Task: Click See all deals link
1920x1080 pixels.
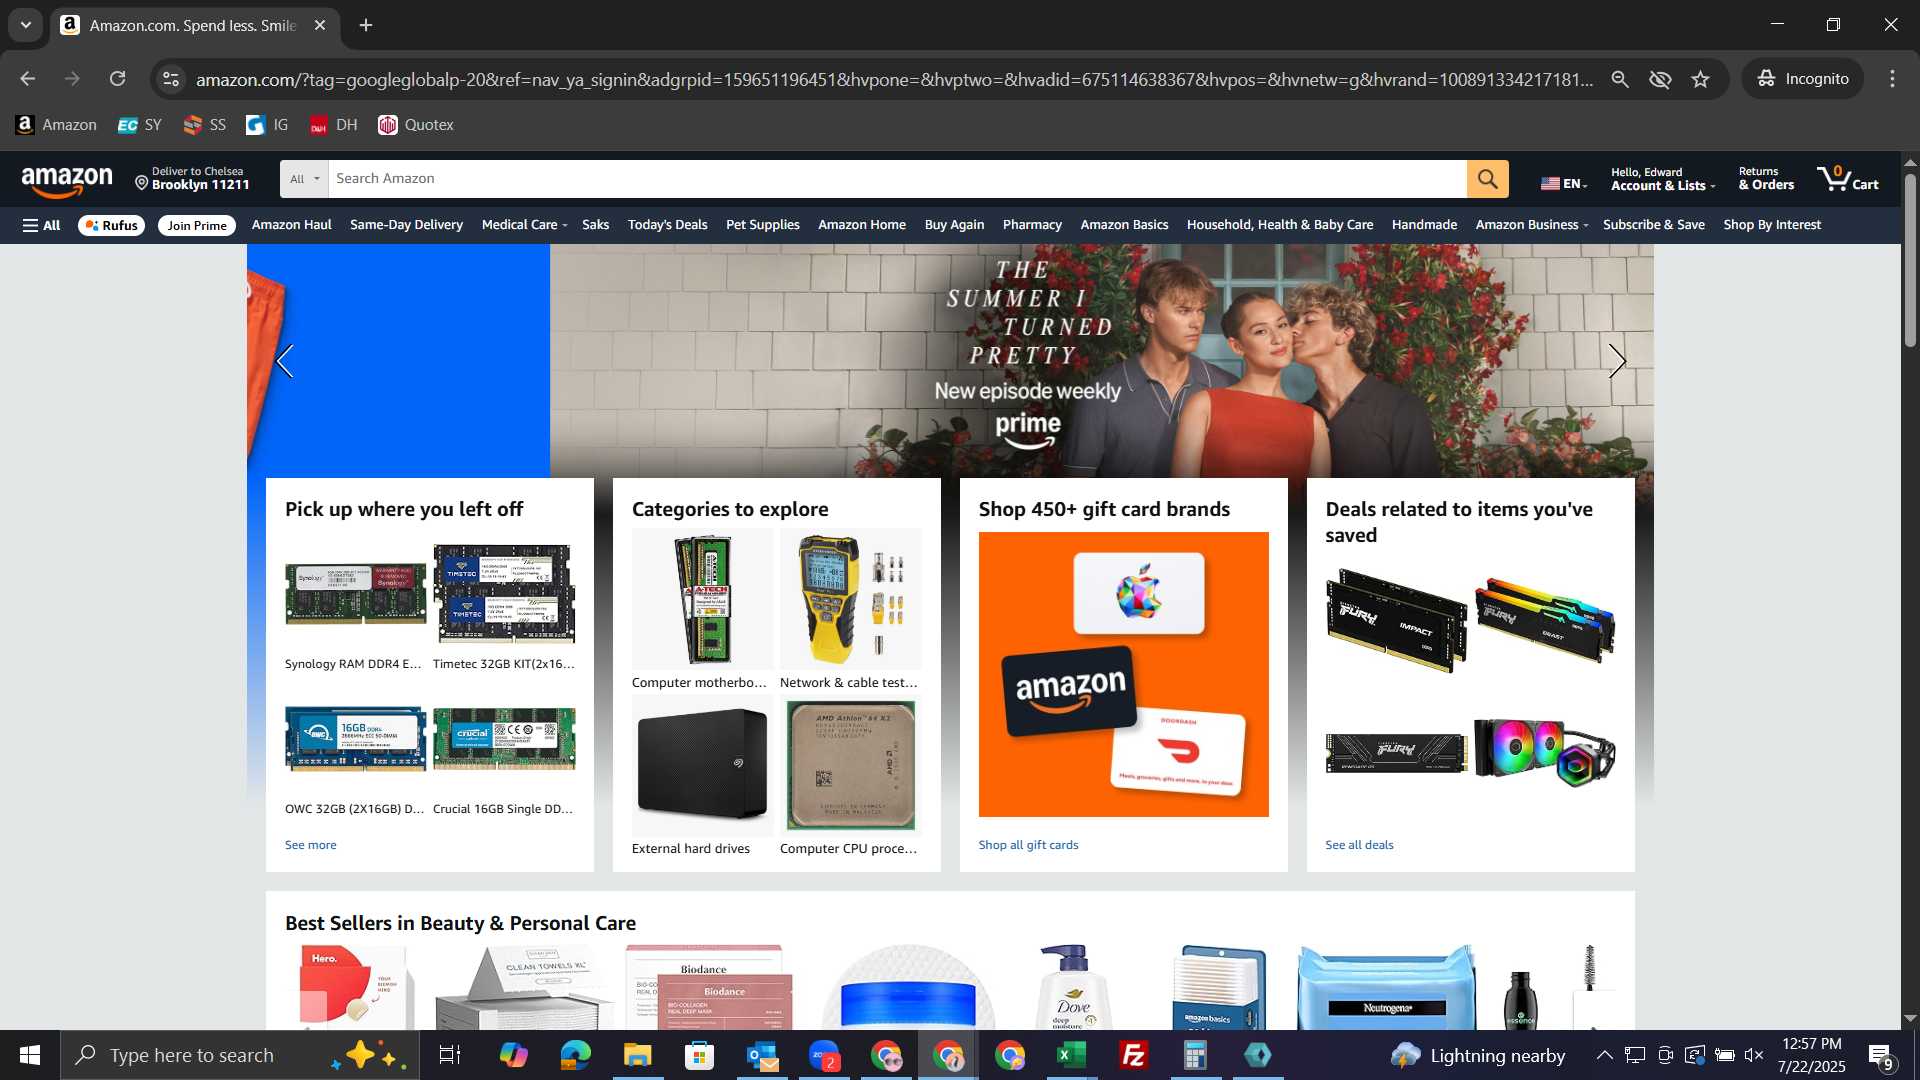Action: [1359, 845]
